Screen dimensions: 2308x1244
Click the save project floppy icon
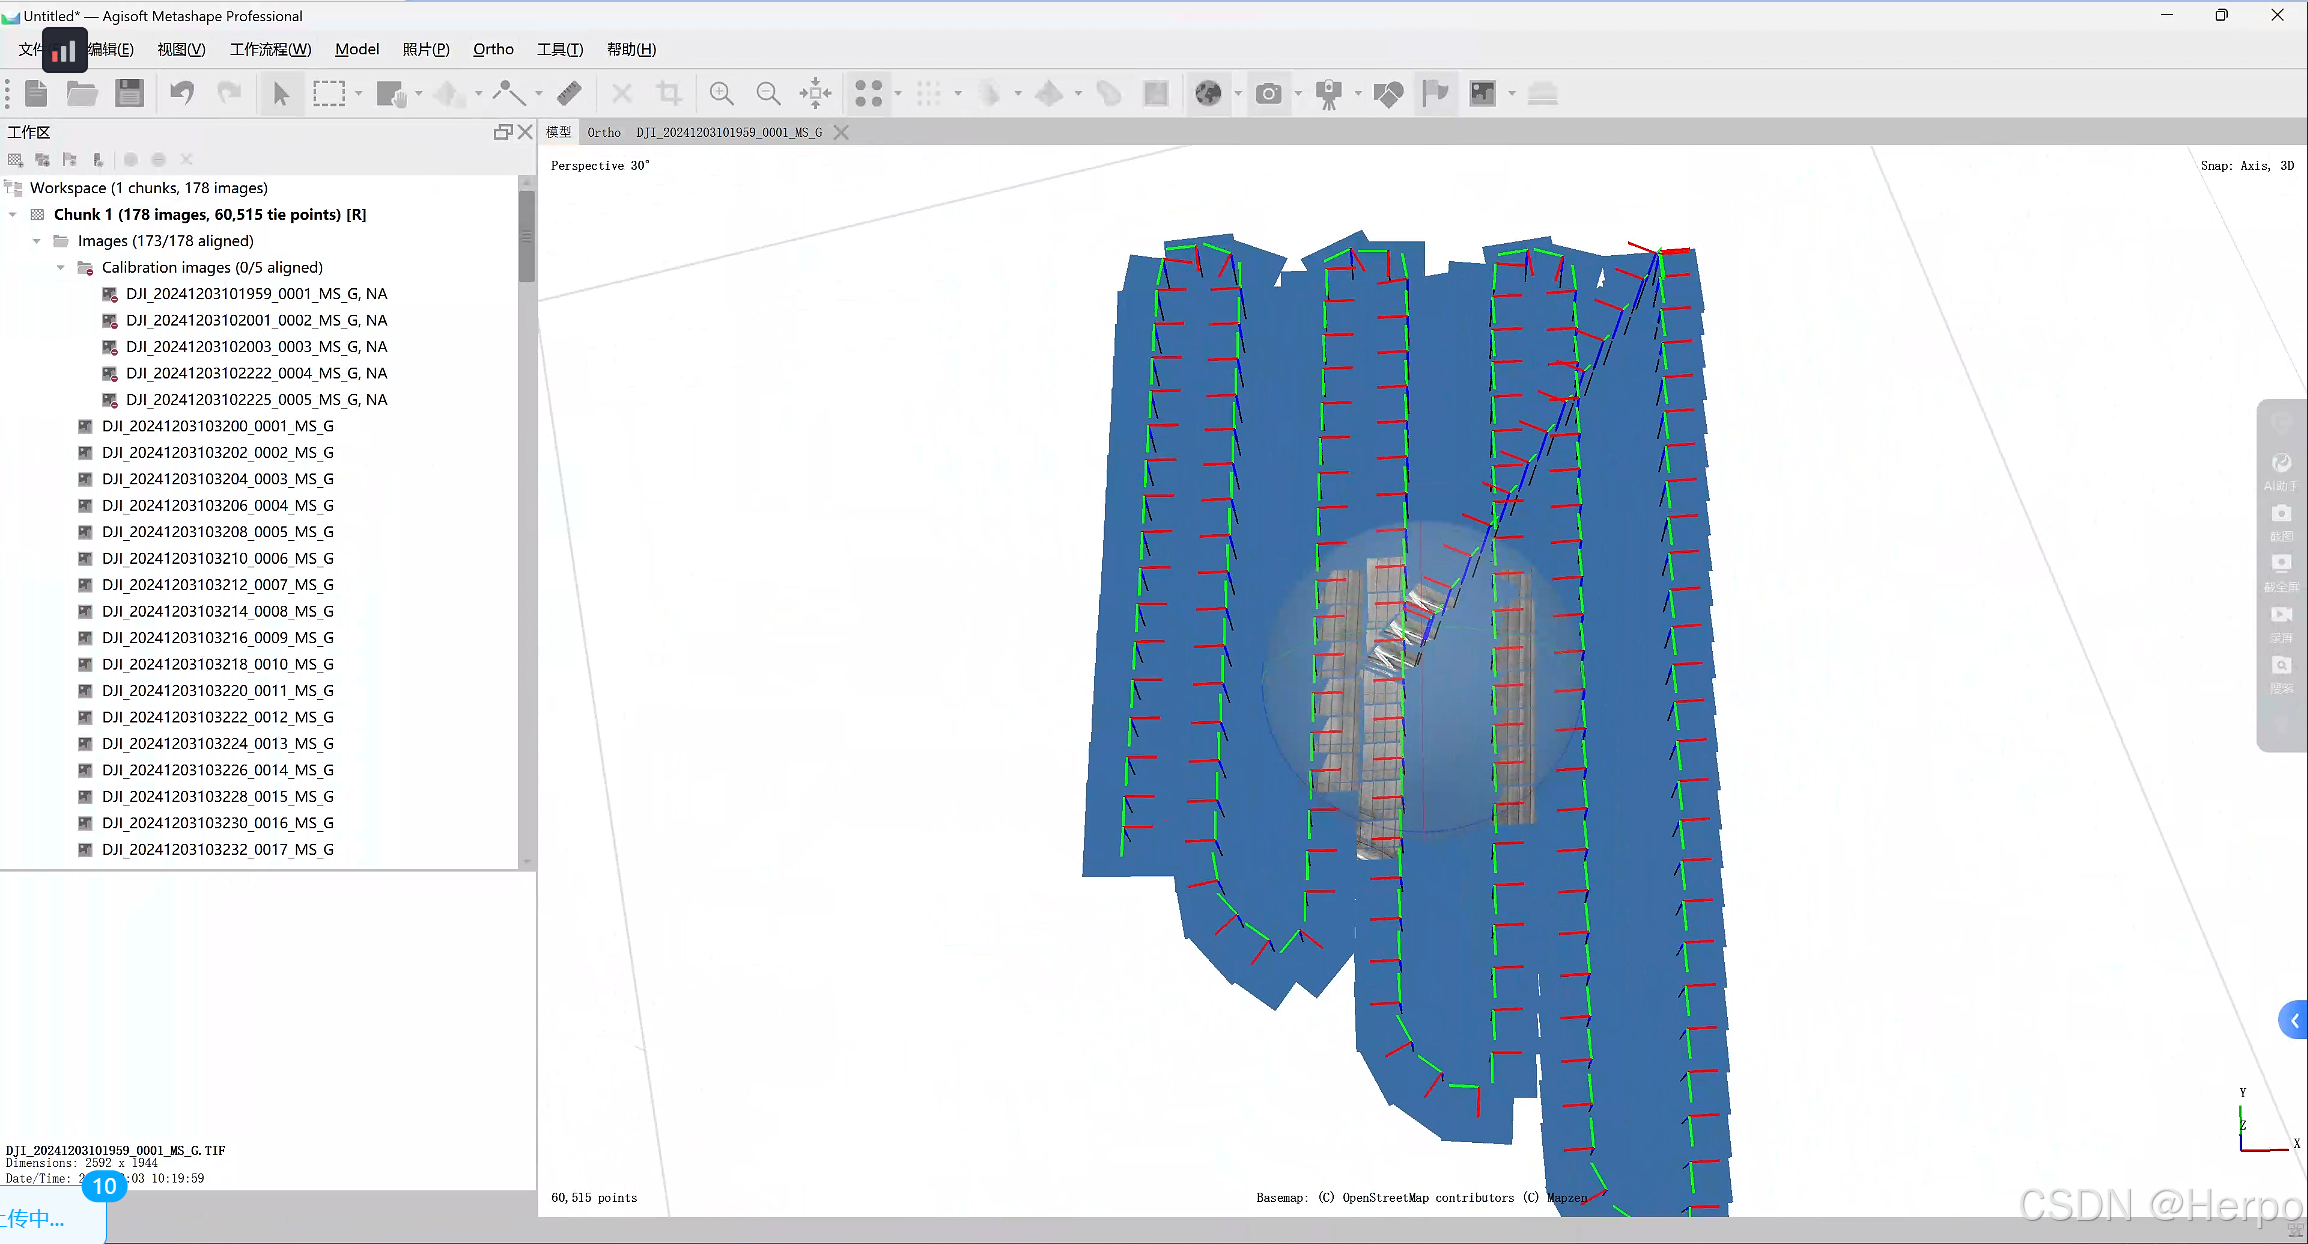(x=129, y=94)
